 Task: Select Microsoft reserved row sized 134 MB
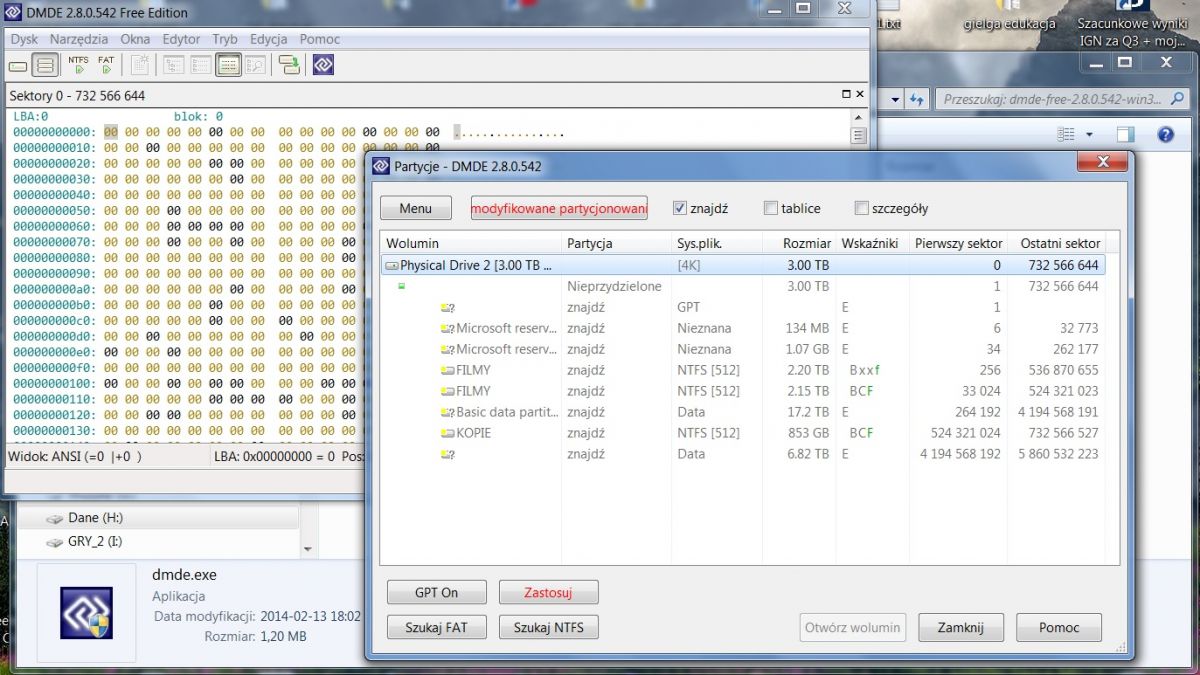[743, 328]
